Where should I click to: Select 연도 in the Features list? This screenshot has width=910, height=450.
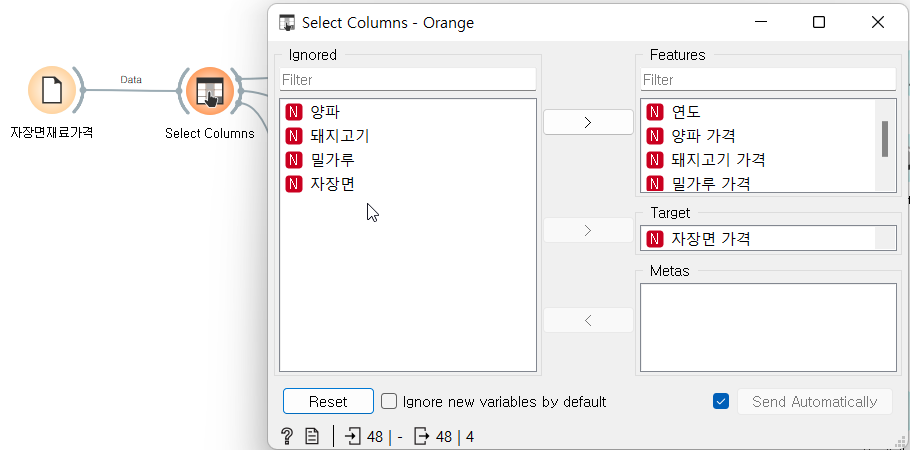coord(758,111)
